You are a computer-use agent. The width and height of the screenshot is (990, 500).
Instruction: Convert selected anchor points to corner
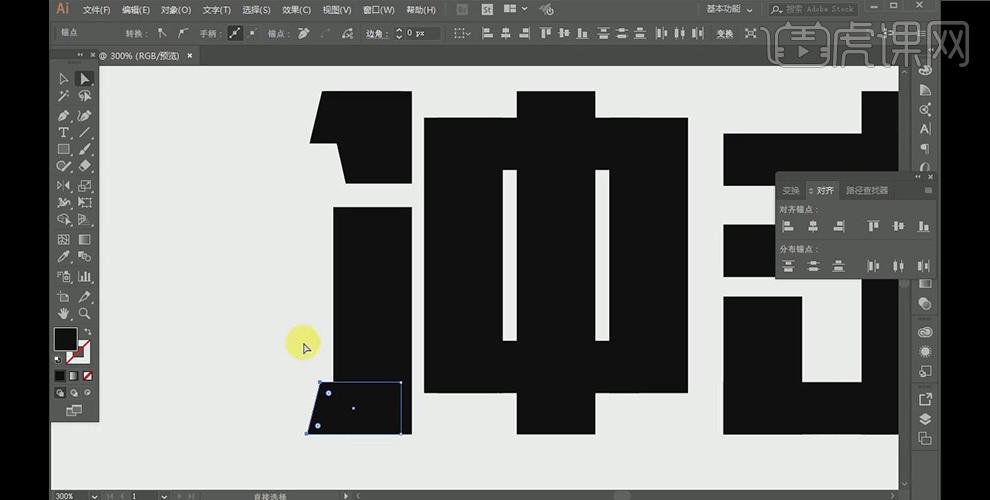pyautogui.click(x=163, y=33)
